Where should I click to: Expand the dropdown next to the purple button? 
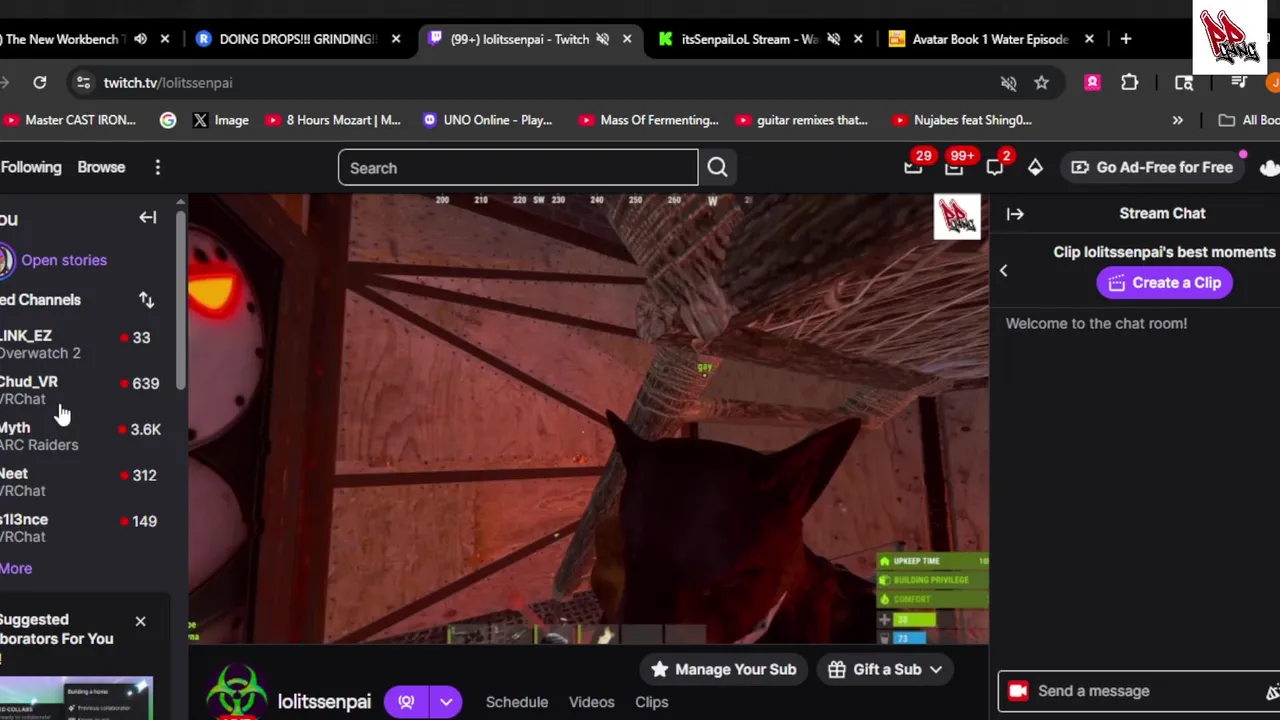click(446, 702)
